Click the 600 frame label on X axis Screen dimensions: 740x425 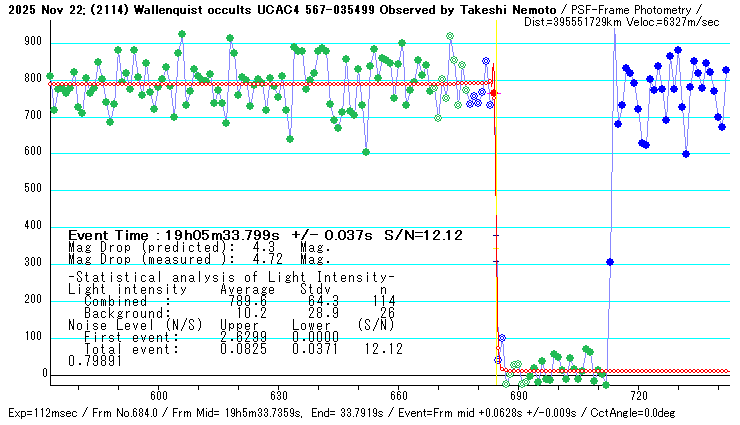[x=158, y=395]
